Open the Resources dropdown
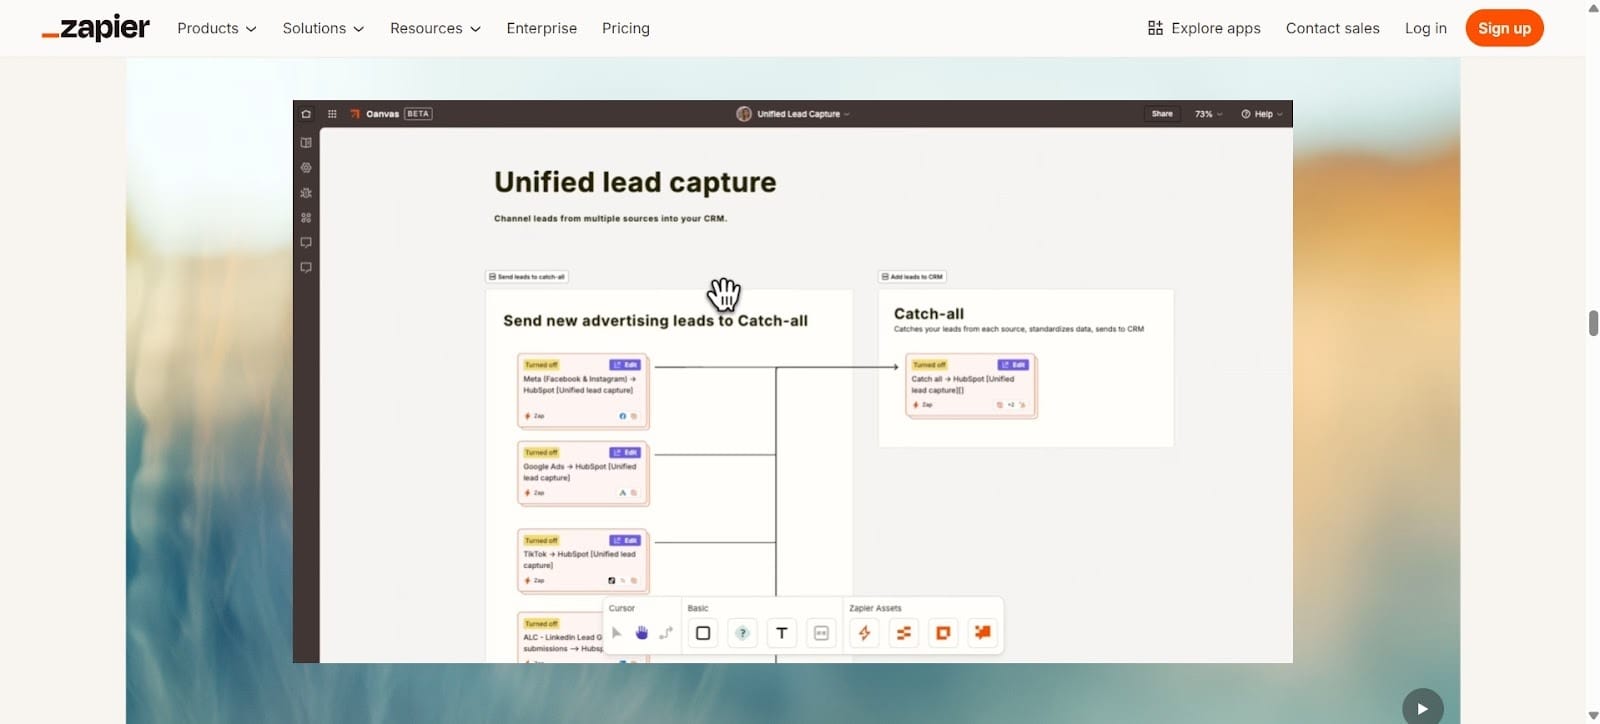Screen dimensions: 1600x724 pos(435,28)
